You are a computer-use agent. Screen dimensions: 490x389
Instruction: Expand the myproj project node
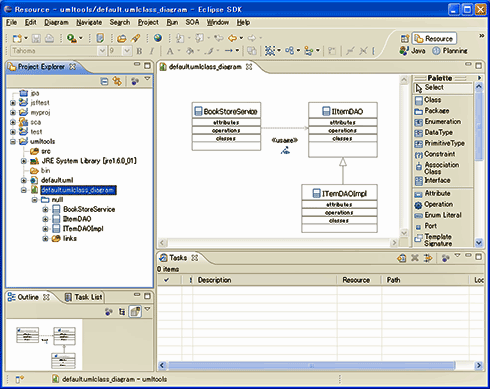point(13,112)
